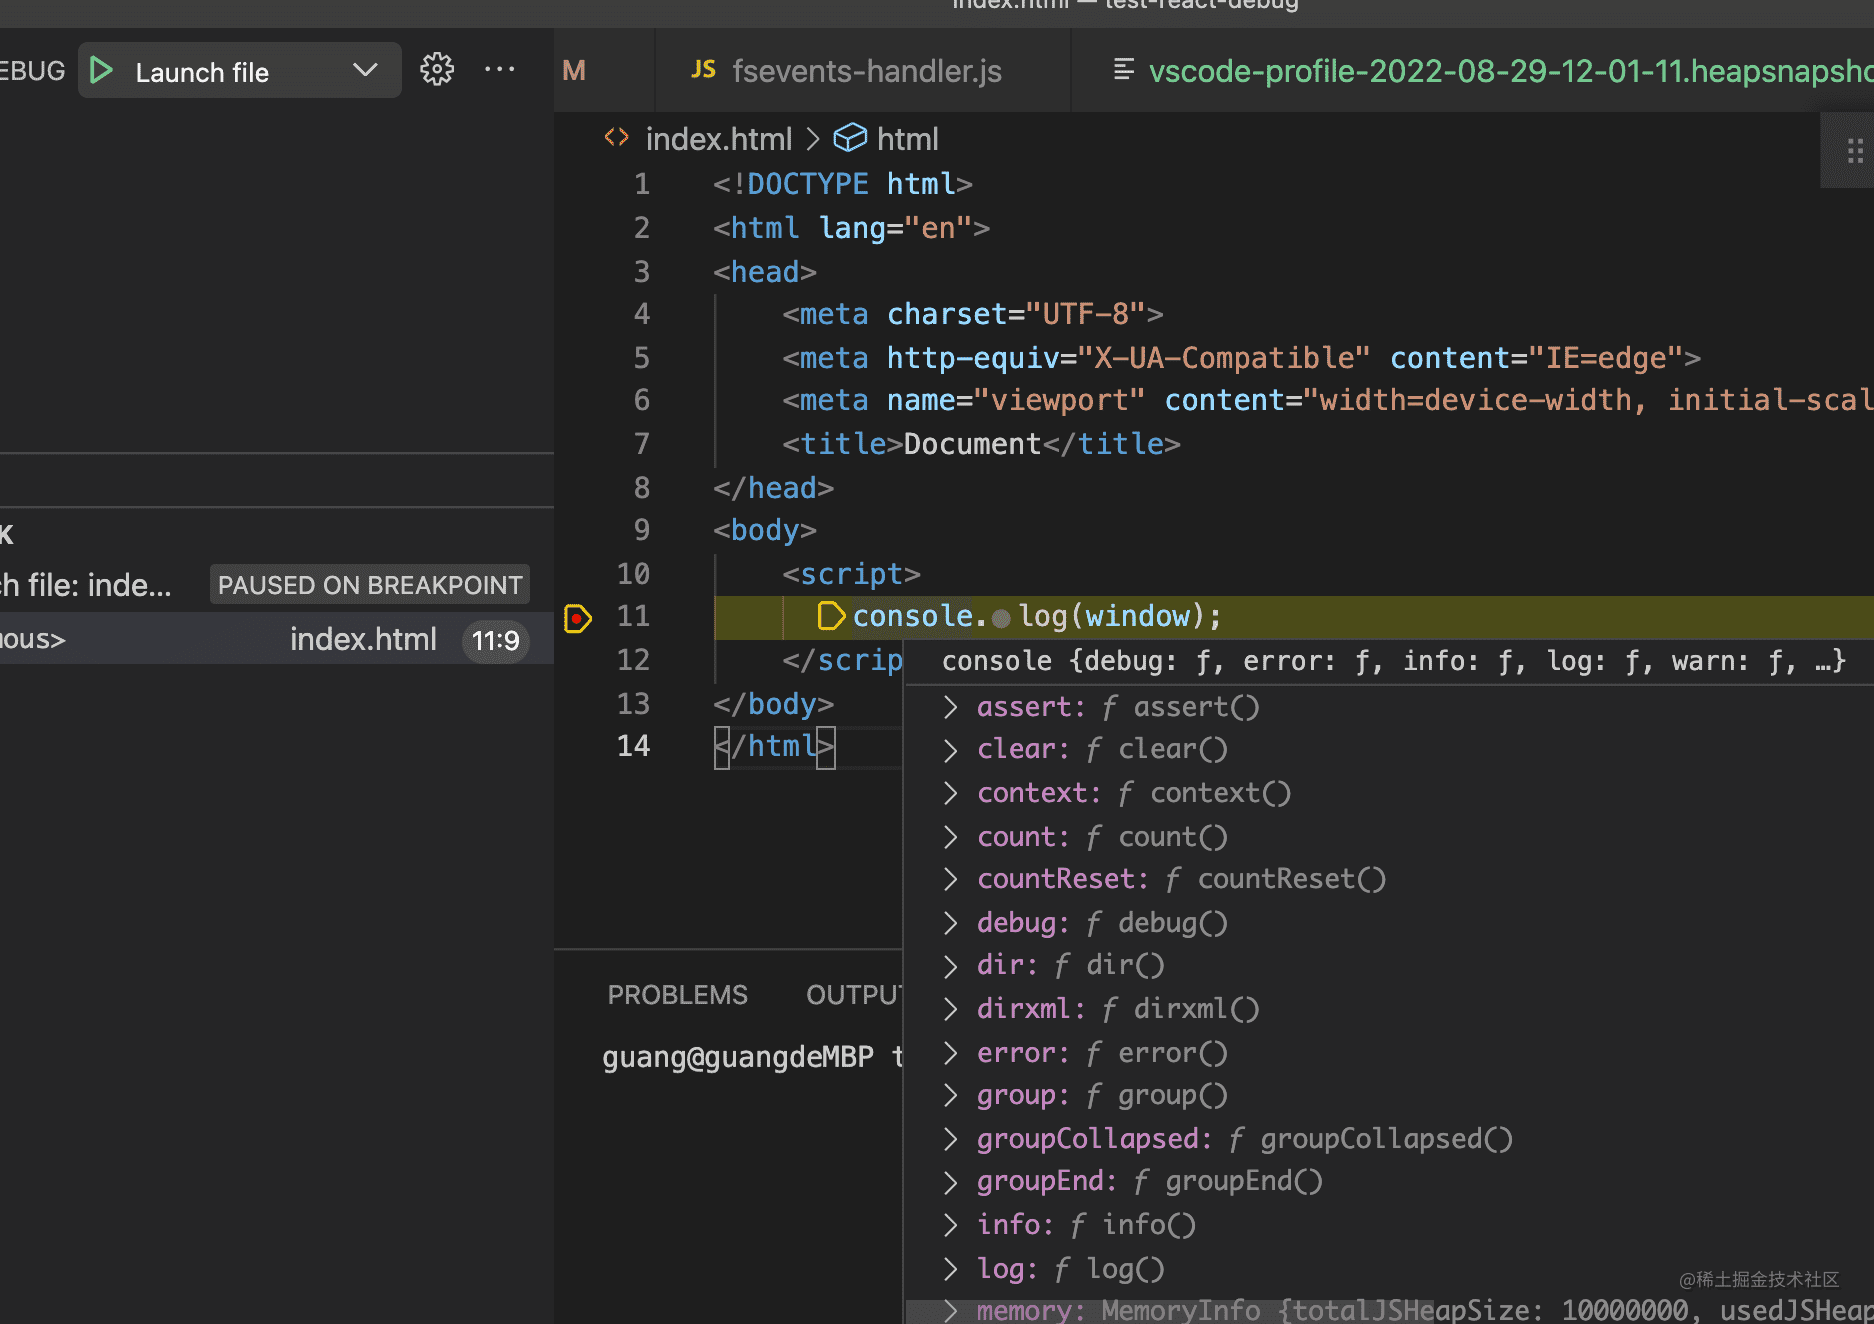Screen dimensions: 1874x1324
Task: Open the PROBLEMS panel tab
Action: (x=677, y=995)
